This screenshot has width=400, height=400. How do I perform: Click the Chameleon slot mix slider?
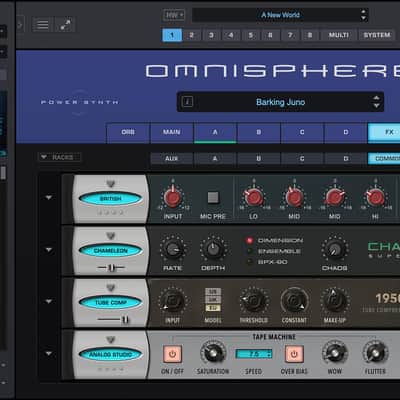(111, 267)
